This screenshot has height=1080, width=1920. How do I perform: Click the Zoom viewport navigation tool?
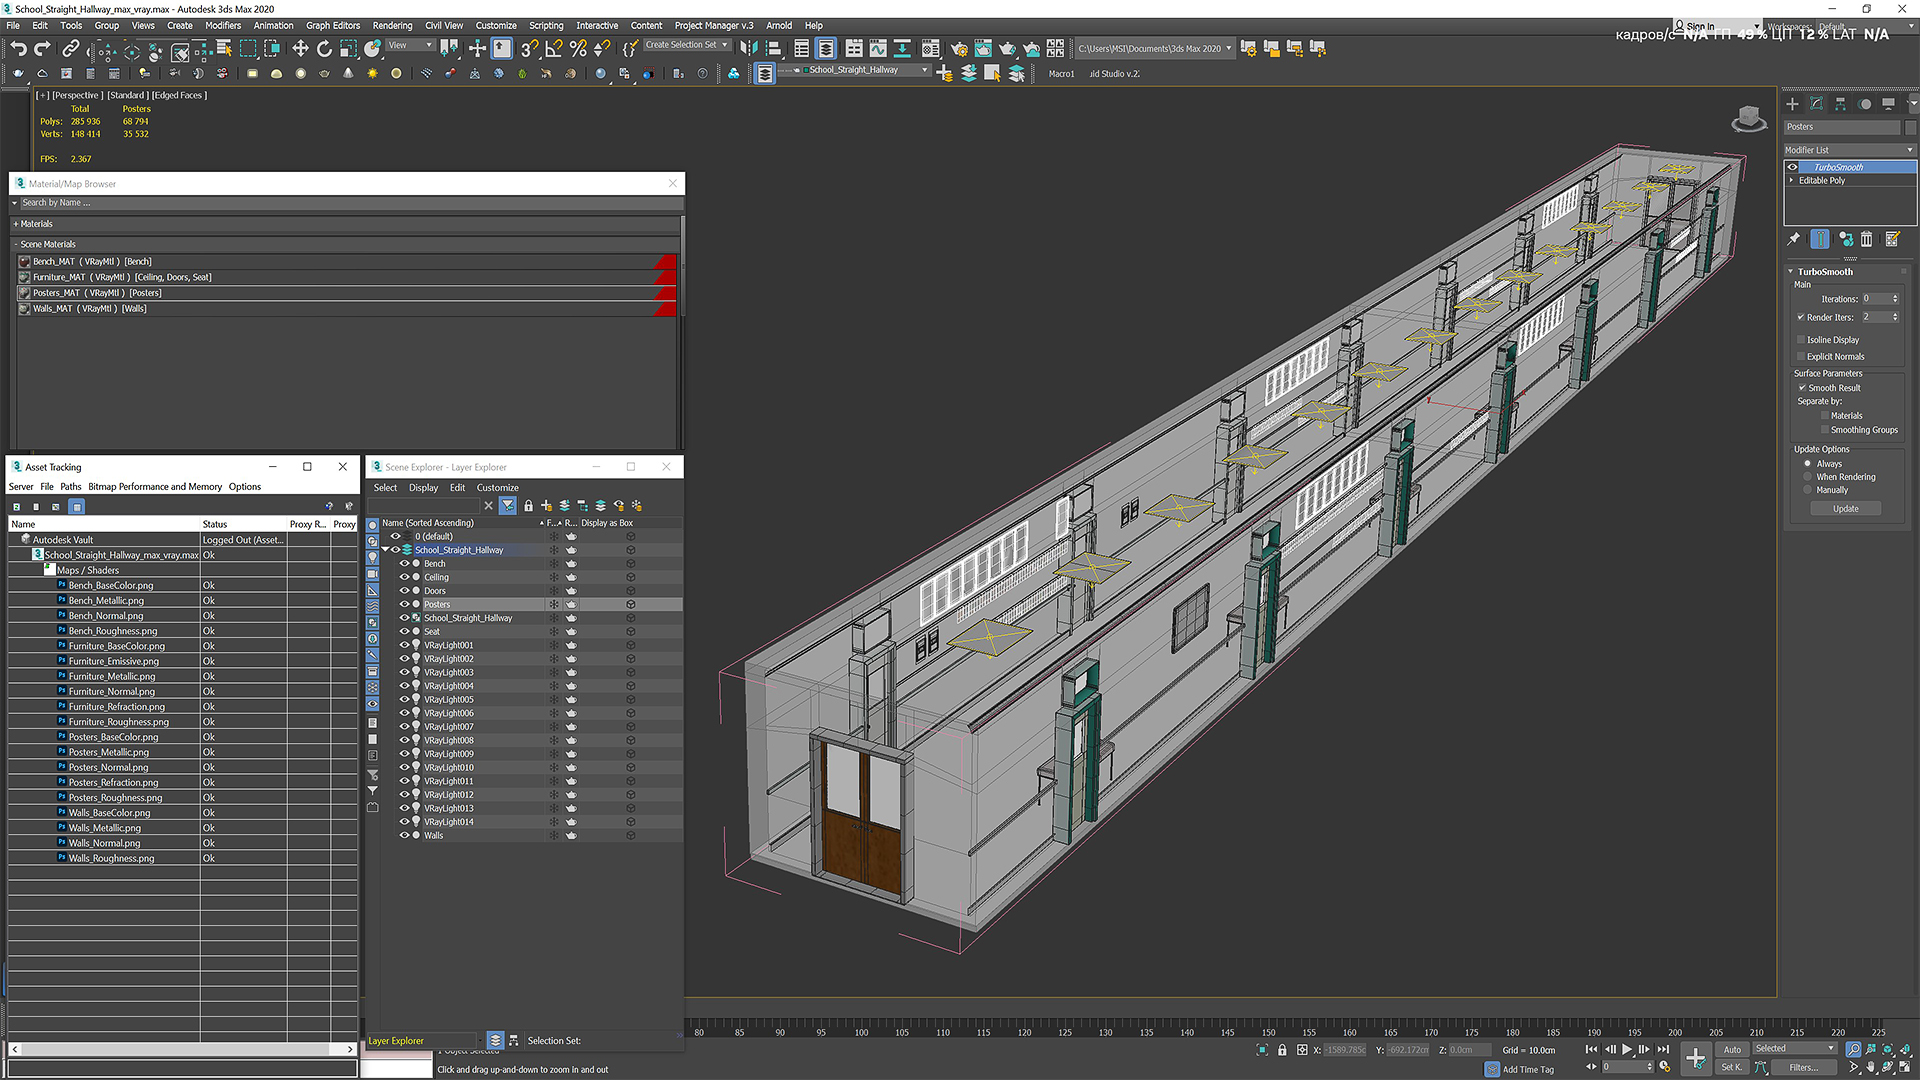(x=1853, y=1049)
